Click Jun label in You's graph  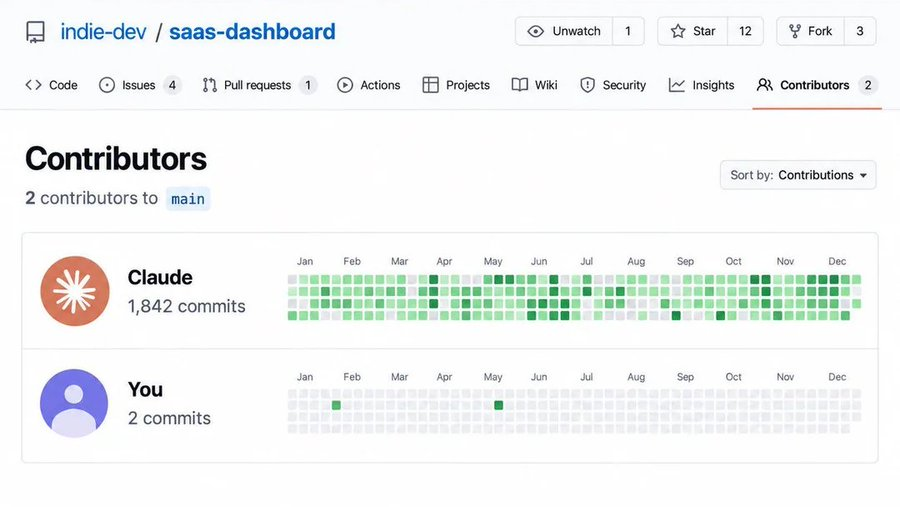(x=538, y=377)
